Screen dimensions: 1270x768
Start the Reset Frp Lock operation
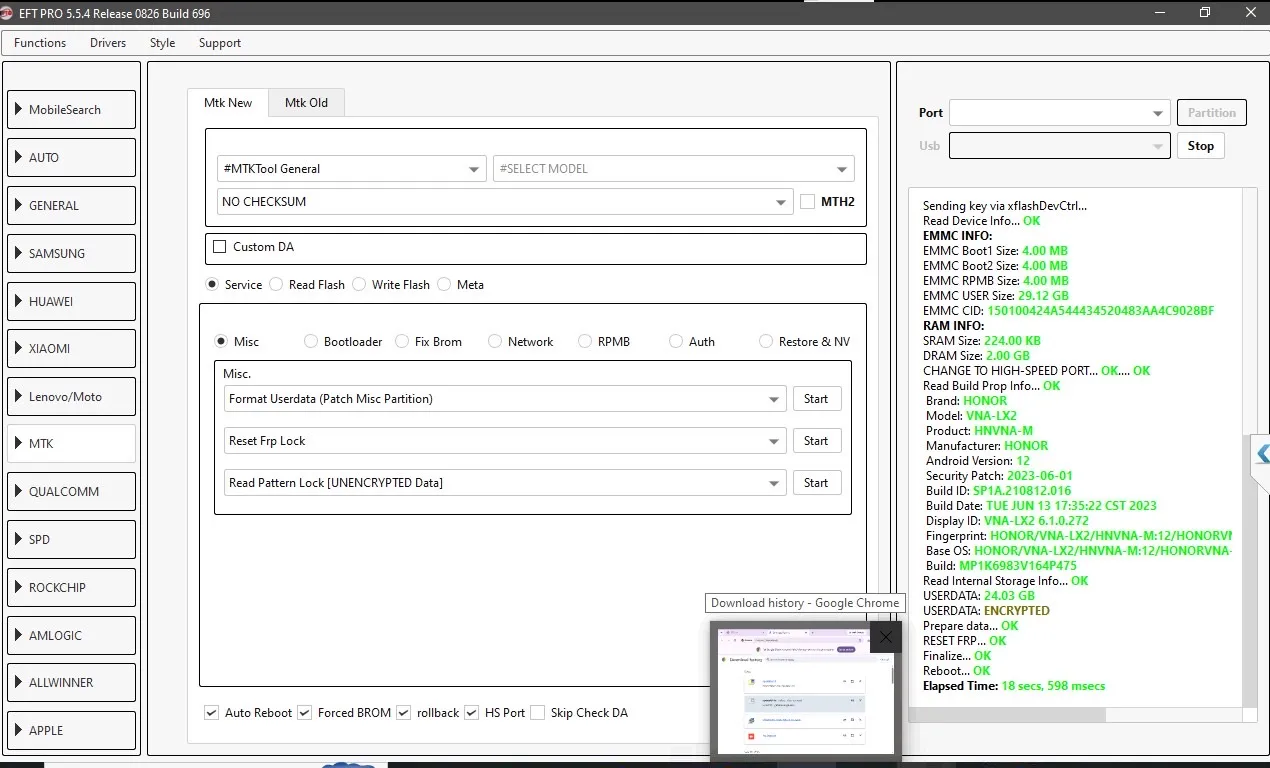click(816, 441)
